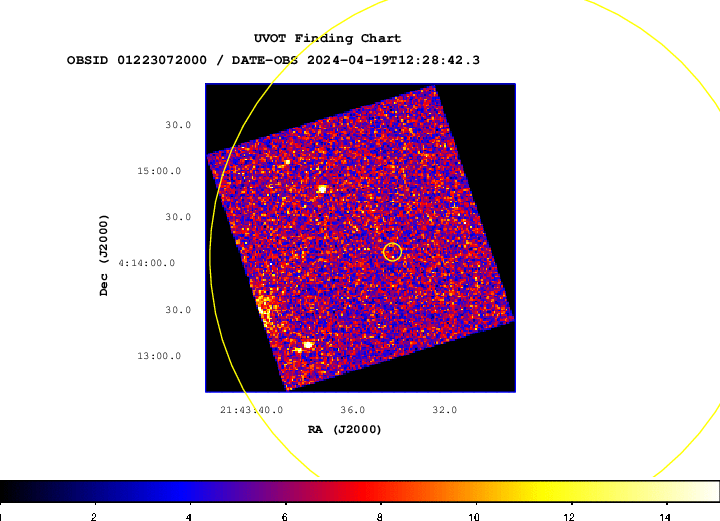Click the 4:14:00.0 declination tick label

(147, 263)
